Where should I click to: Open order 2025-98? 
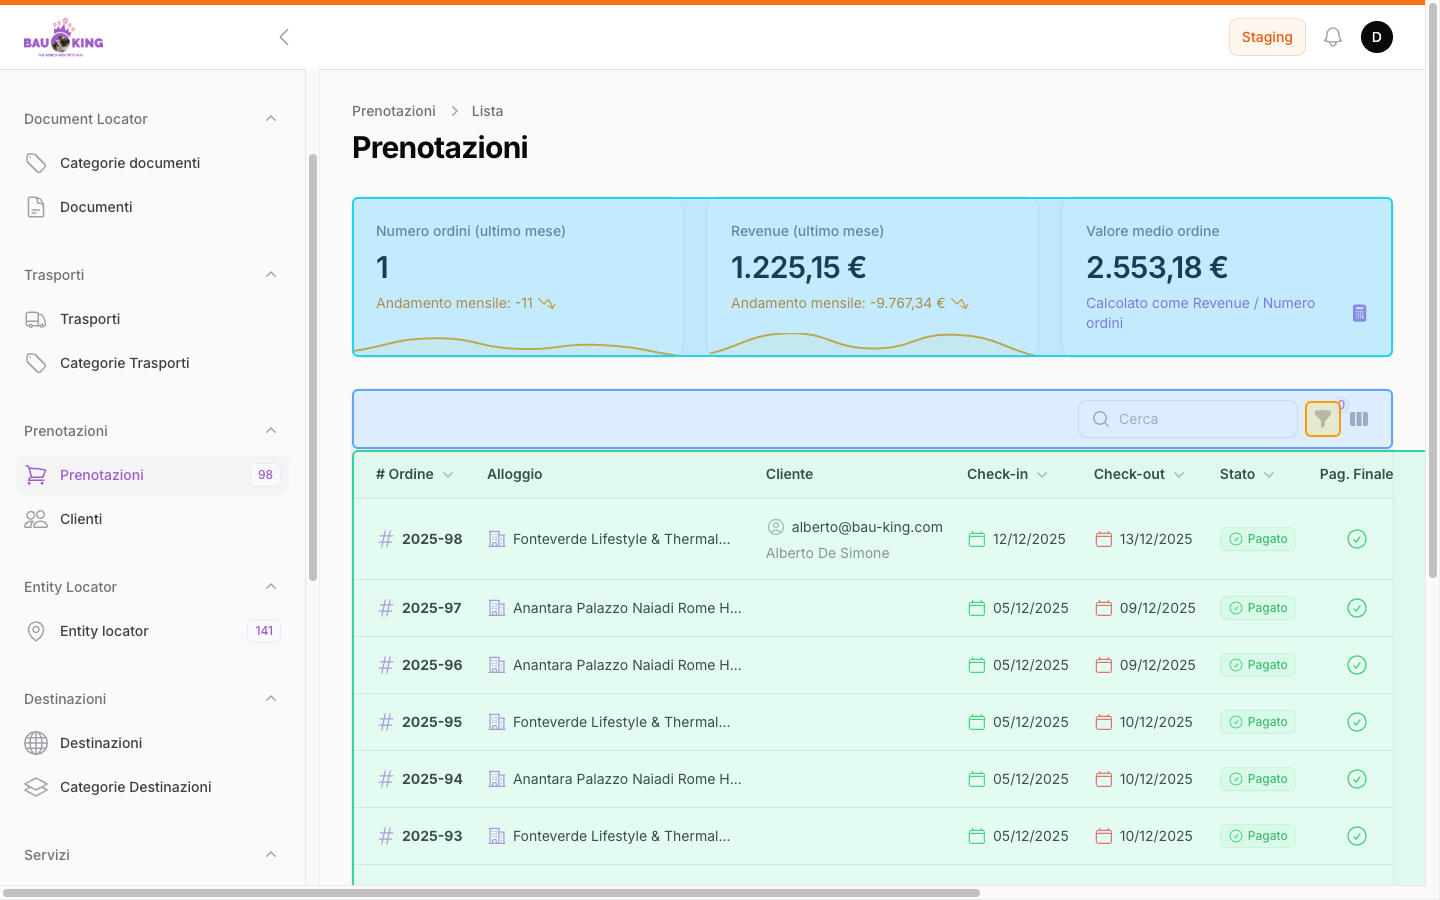pos(432,539)
